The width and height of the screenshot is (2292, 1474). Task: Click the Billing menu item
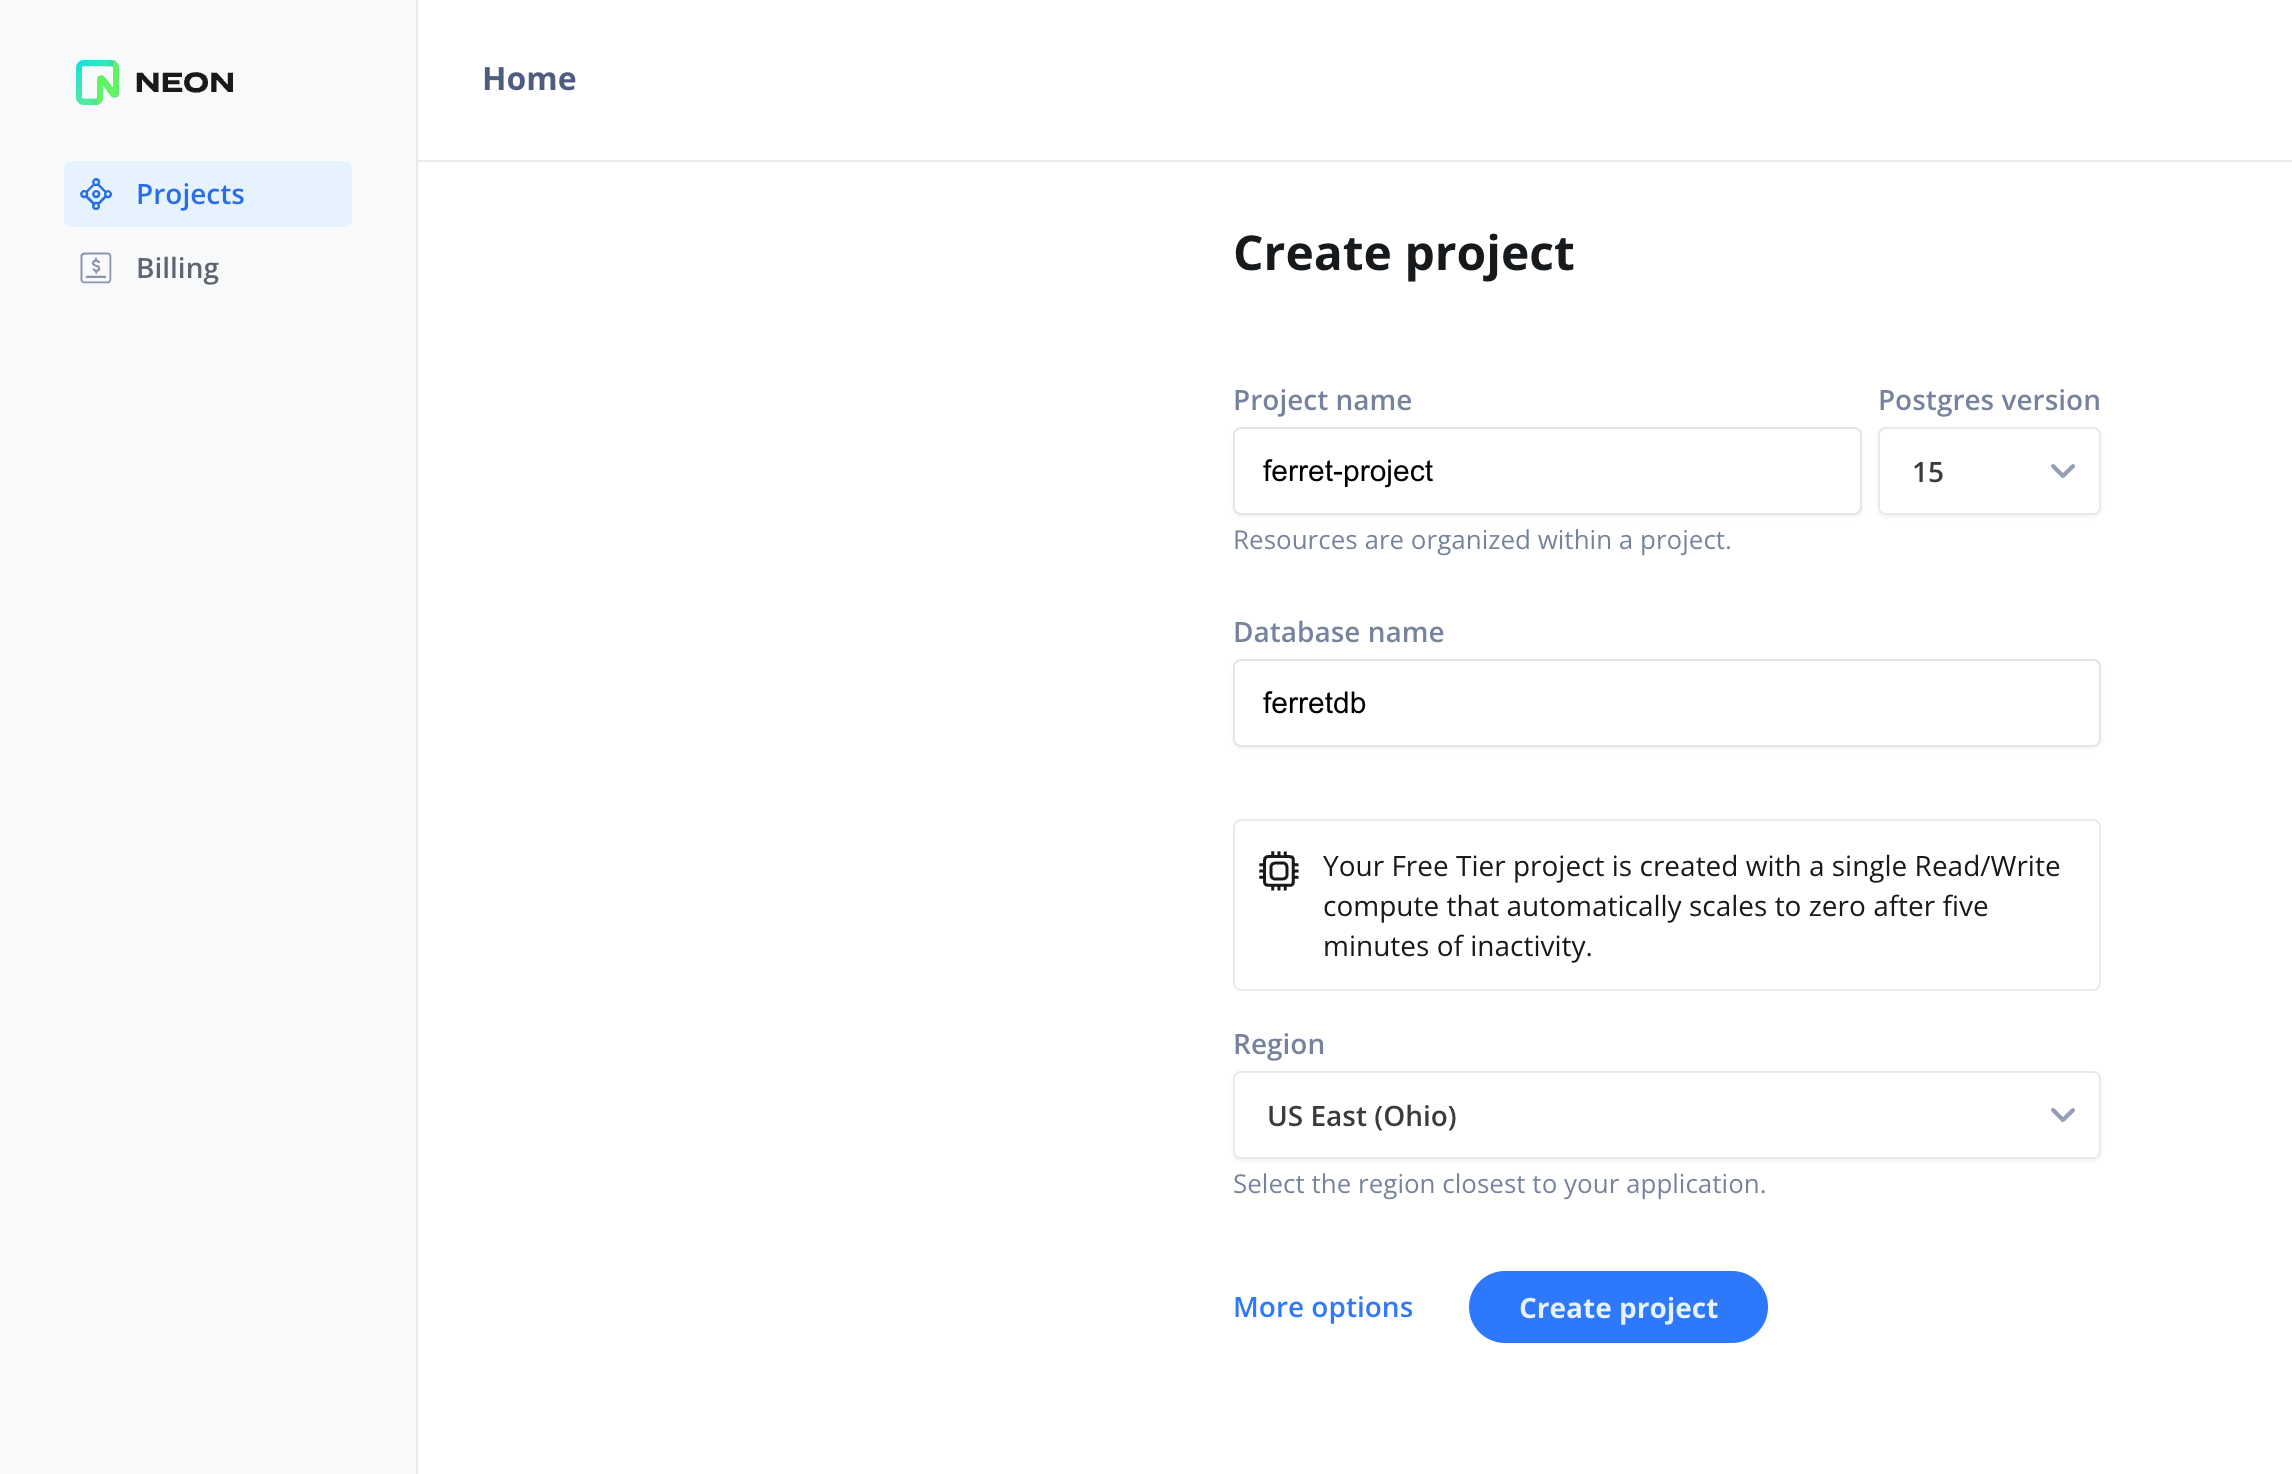177,266
